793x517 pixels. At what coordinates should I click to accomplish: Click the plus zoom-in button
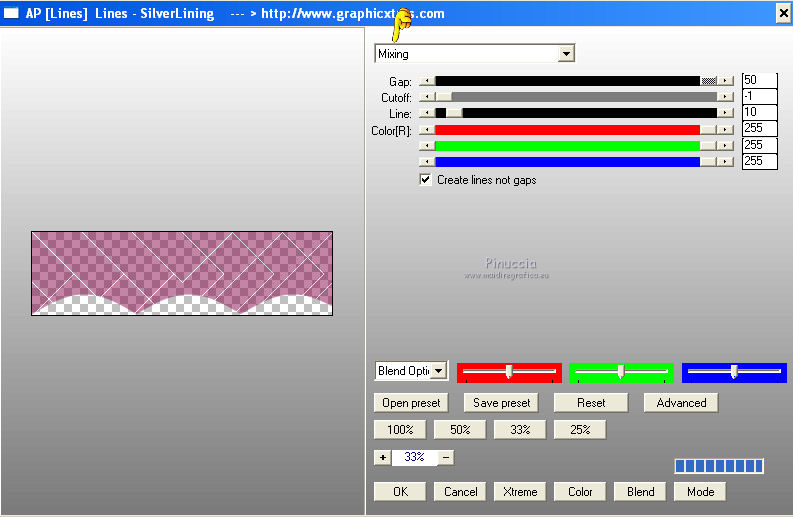pyautogui.click(x=383, y=457)
